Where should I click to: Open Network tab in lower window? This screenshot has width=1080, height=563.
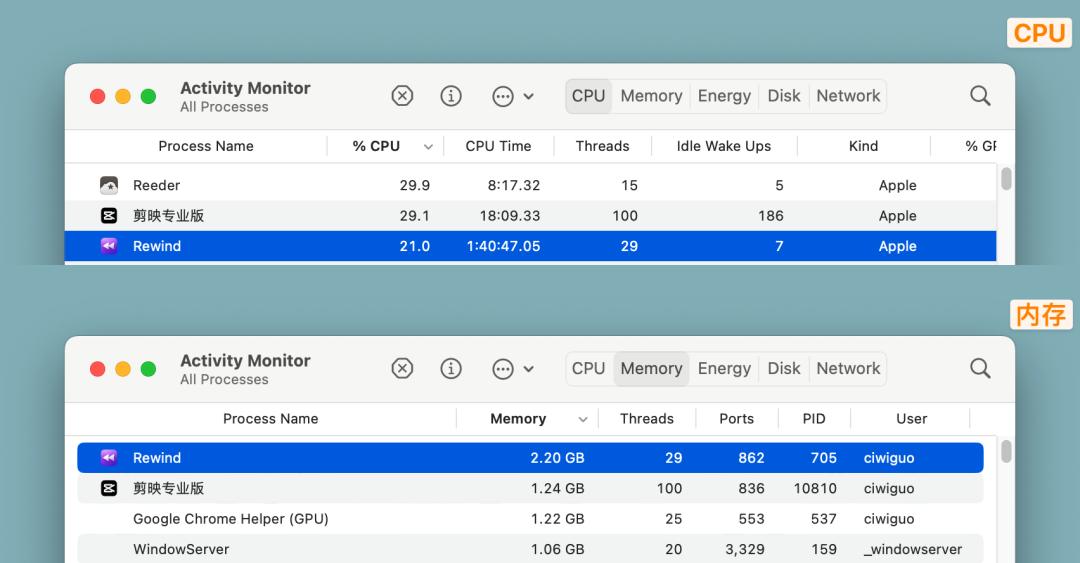pyautogui.click(x=848, y=369)
